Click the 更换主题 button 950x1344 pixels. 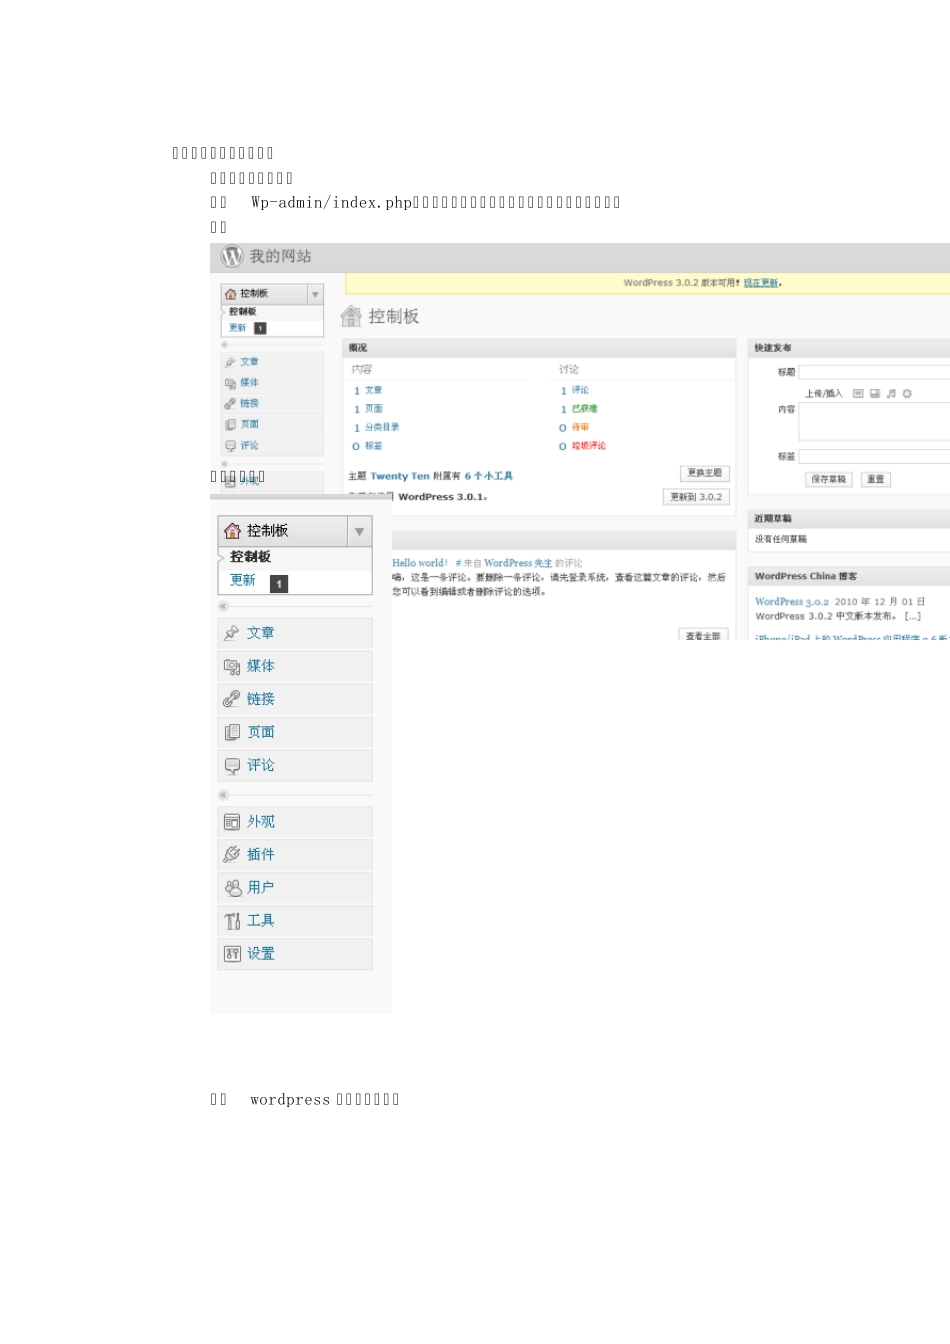tap(705, 473)
